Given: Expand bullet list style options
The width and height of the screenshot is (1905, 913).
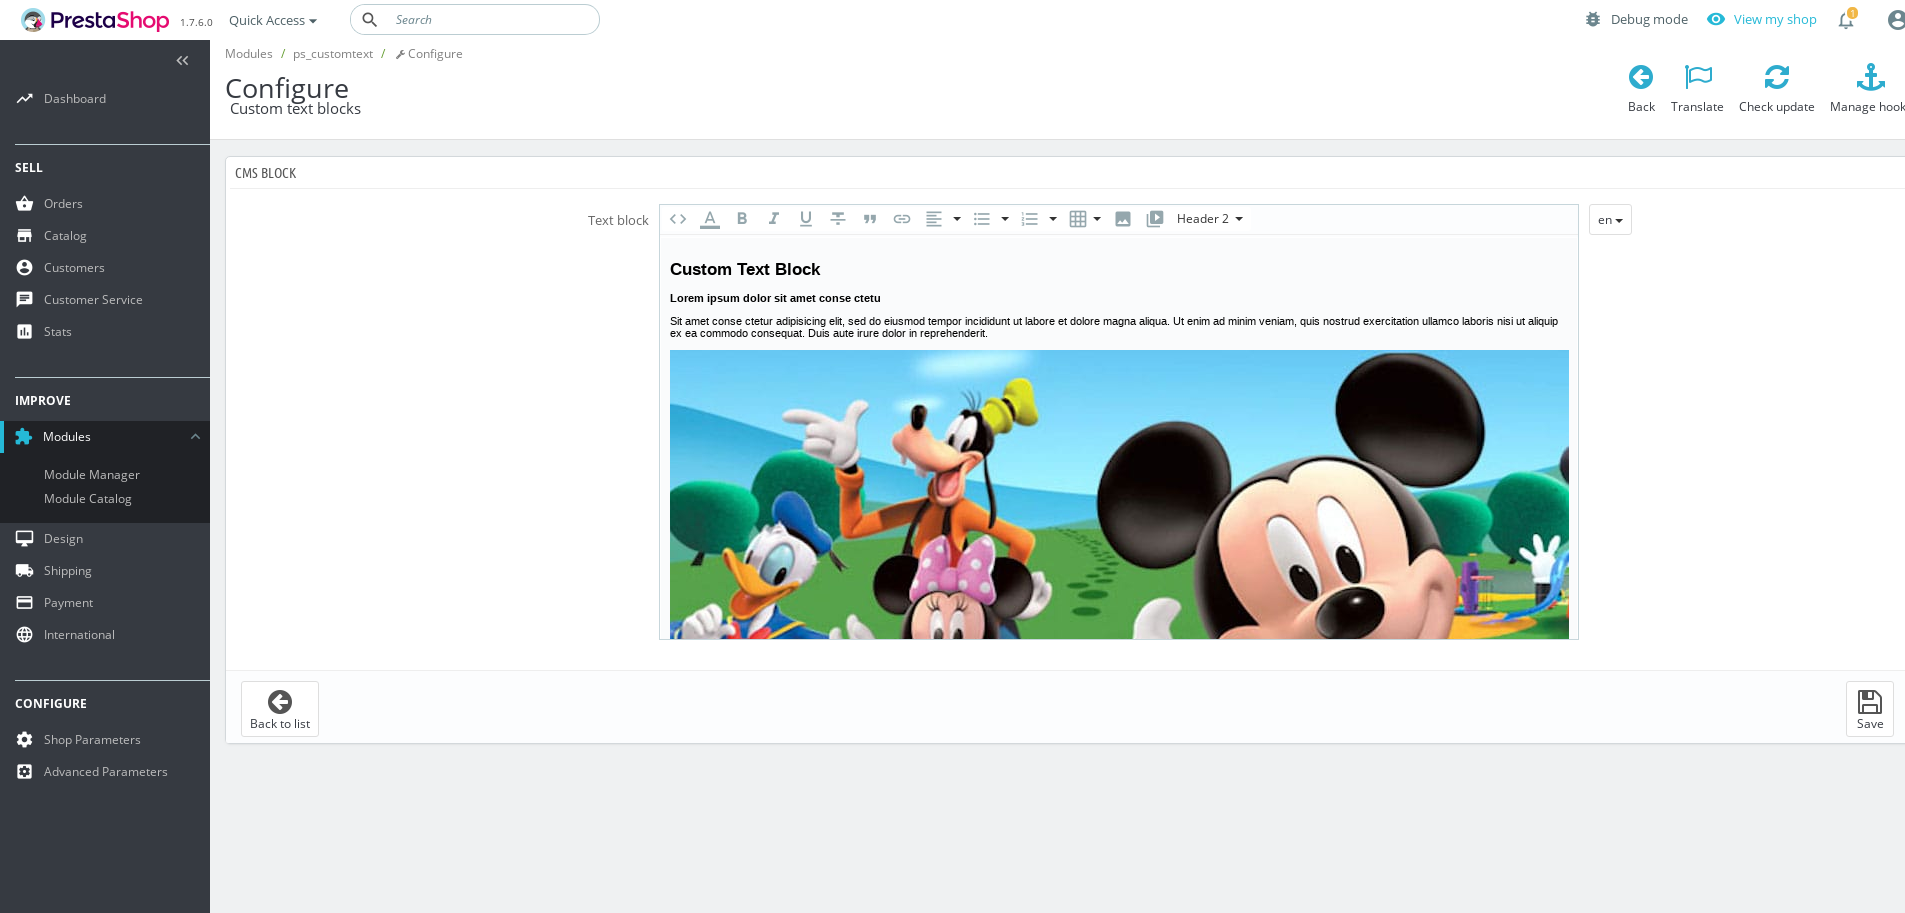Looking at the screenshot, I should (x=1005, y=219).
